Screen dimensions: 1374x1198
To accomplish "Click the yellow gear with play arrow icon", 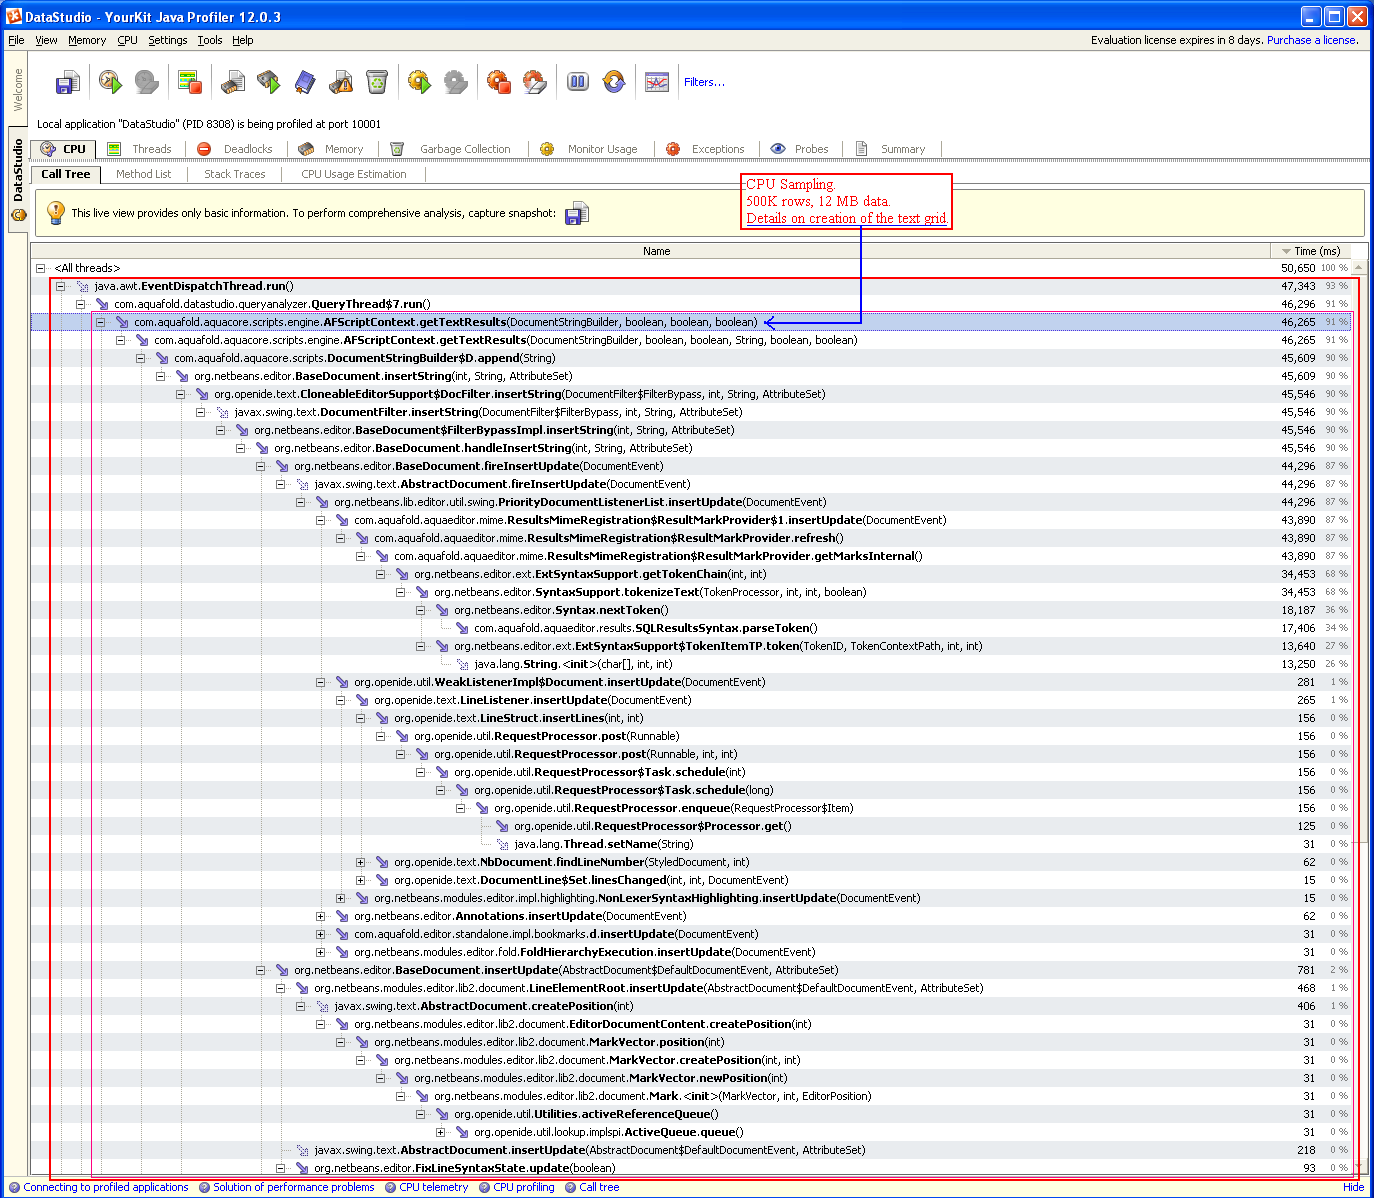I will click(x=420, y=82).
